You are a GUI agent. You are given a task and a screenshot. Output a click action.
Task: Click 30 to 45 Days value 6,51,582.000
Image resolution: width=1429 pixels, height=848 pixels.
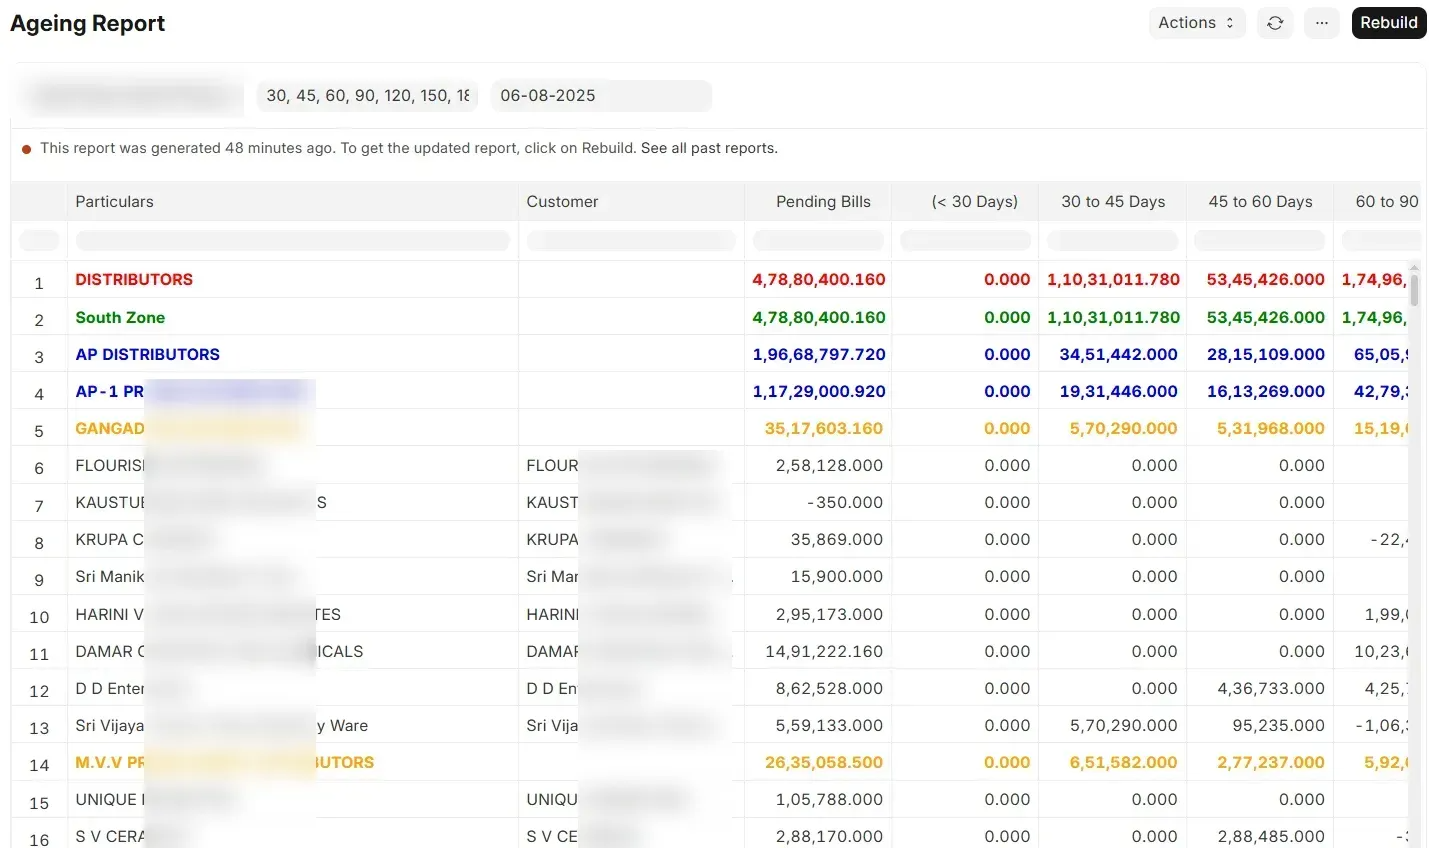click(x=1123, y=762)
